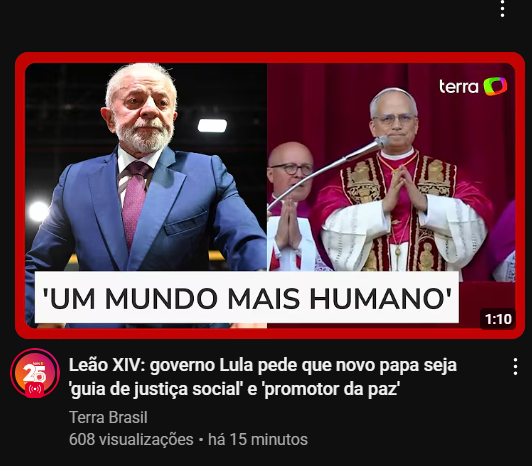
Task: Click the '608 visualizações' view count
Action: coord(131,439)
